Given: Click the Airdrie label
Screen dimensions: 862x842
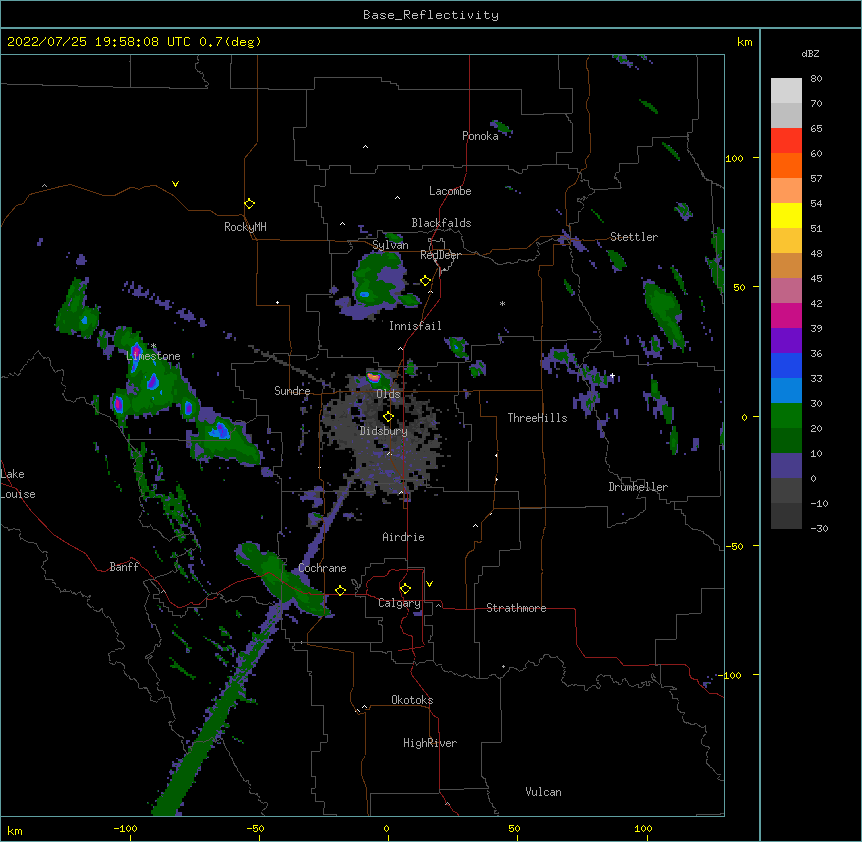Looking at the screenshot, I should 404,537.
